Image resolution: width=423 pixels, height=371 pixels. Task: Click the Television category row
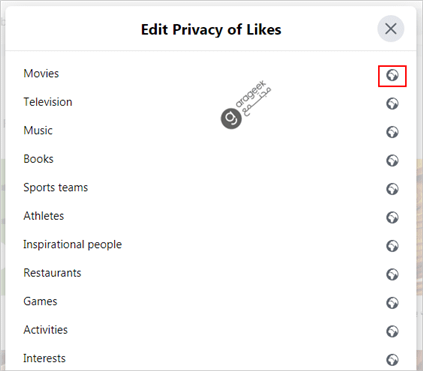pyautogui.click(x=211, y=102)
